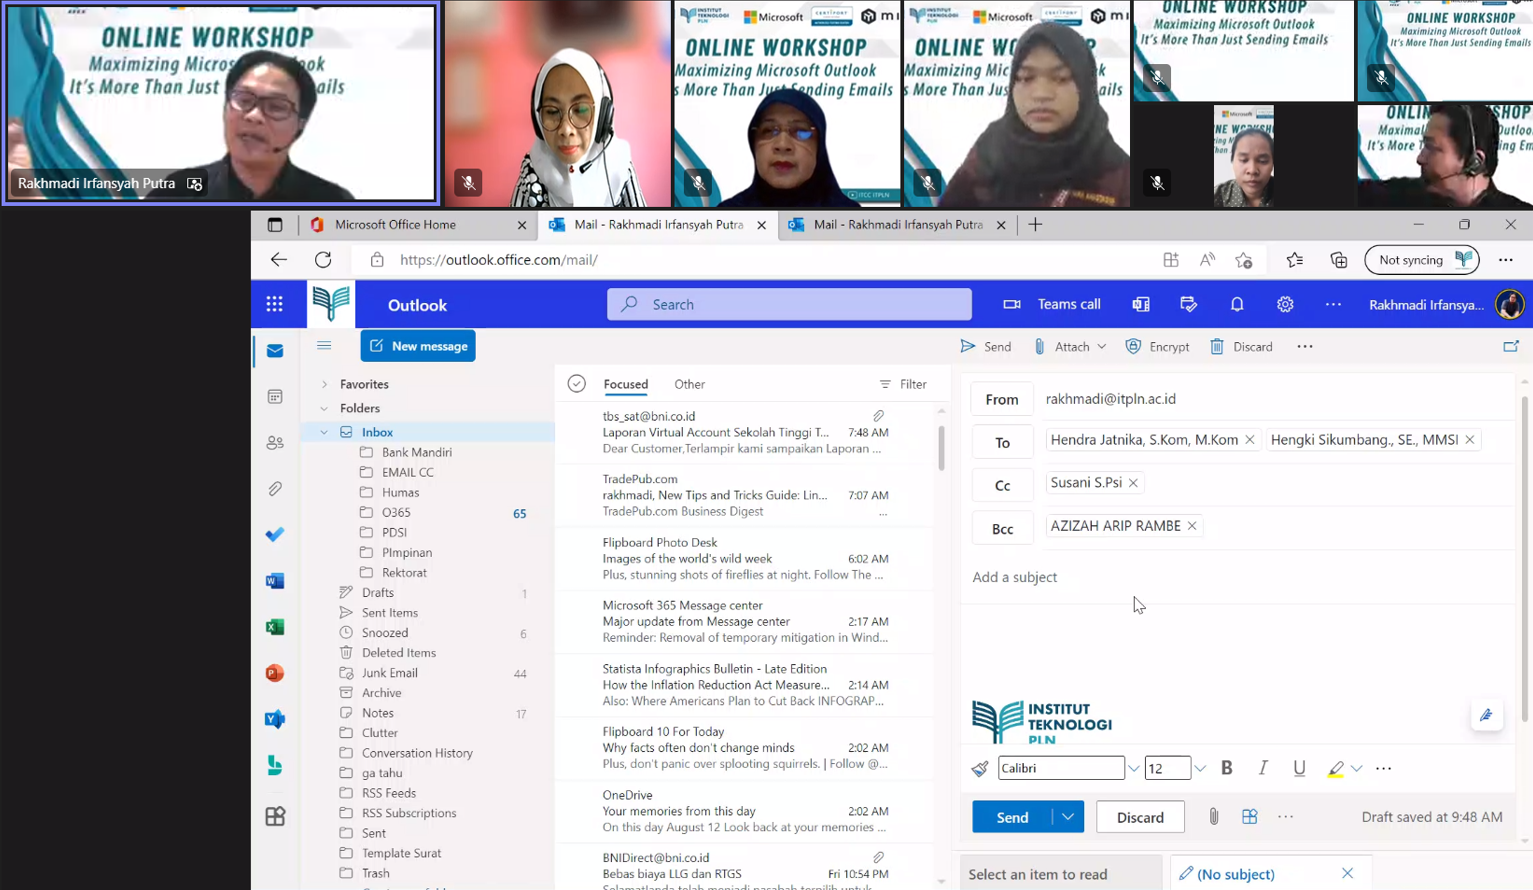Switch to the Other inbox tab

click(689, 384)
